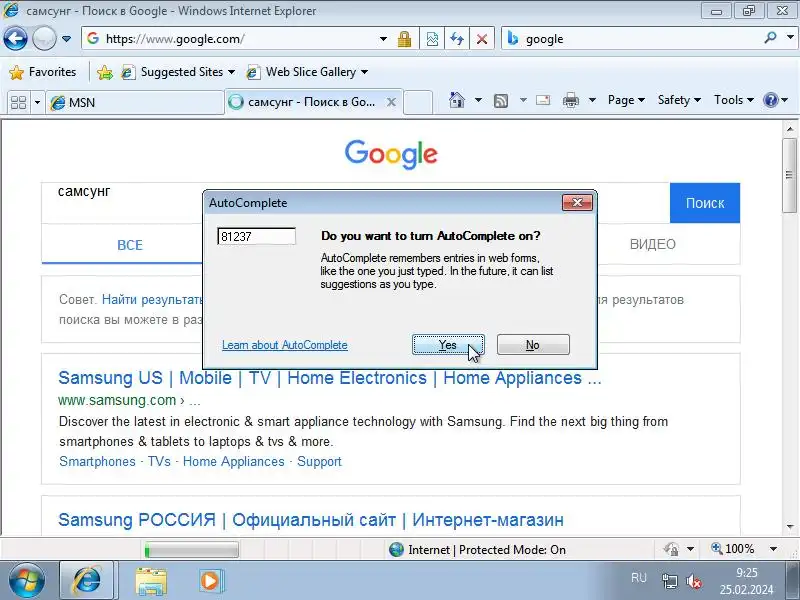This screenshot has width=800, height=600.
Task: Open Web Slice Gallery dropdown
Action: click(307, 72)
